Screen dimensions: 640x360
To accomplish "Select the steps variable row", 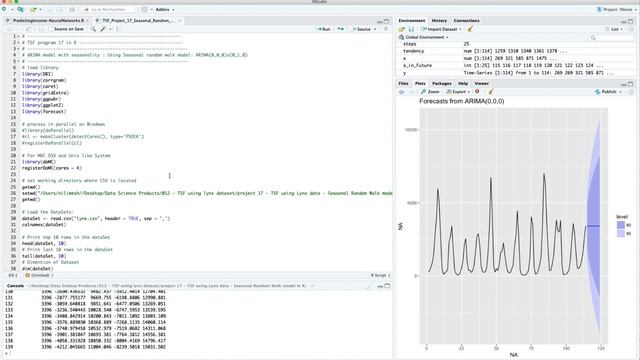I will coord(516,44).
